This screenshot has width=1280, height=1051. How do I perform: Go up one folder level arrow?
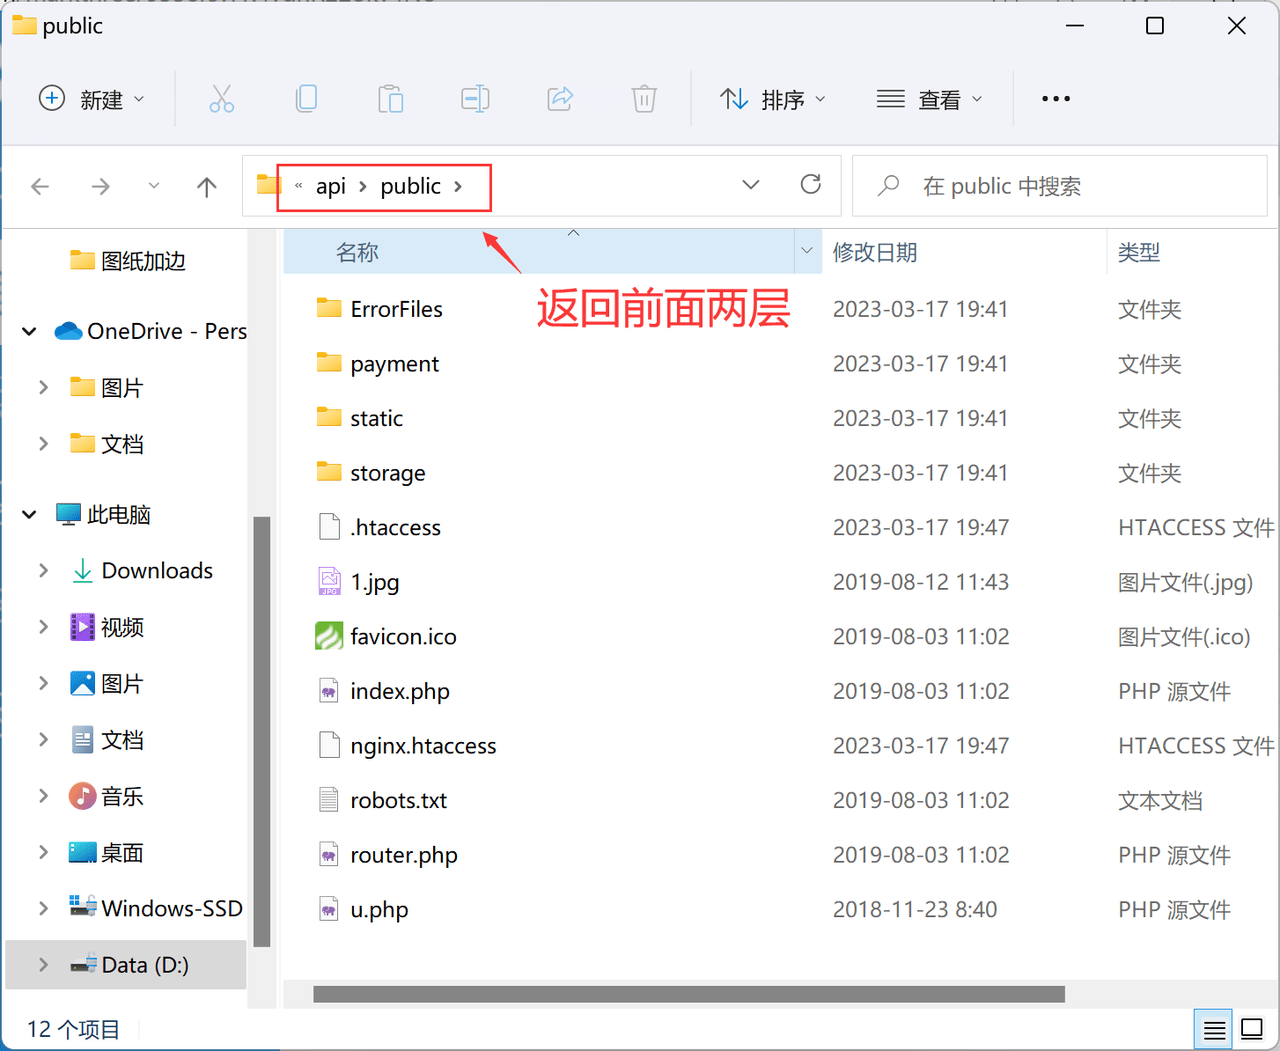click(x=207, y=186)
